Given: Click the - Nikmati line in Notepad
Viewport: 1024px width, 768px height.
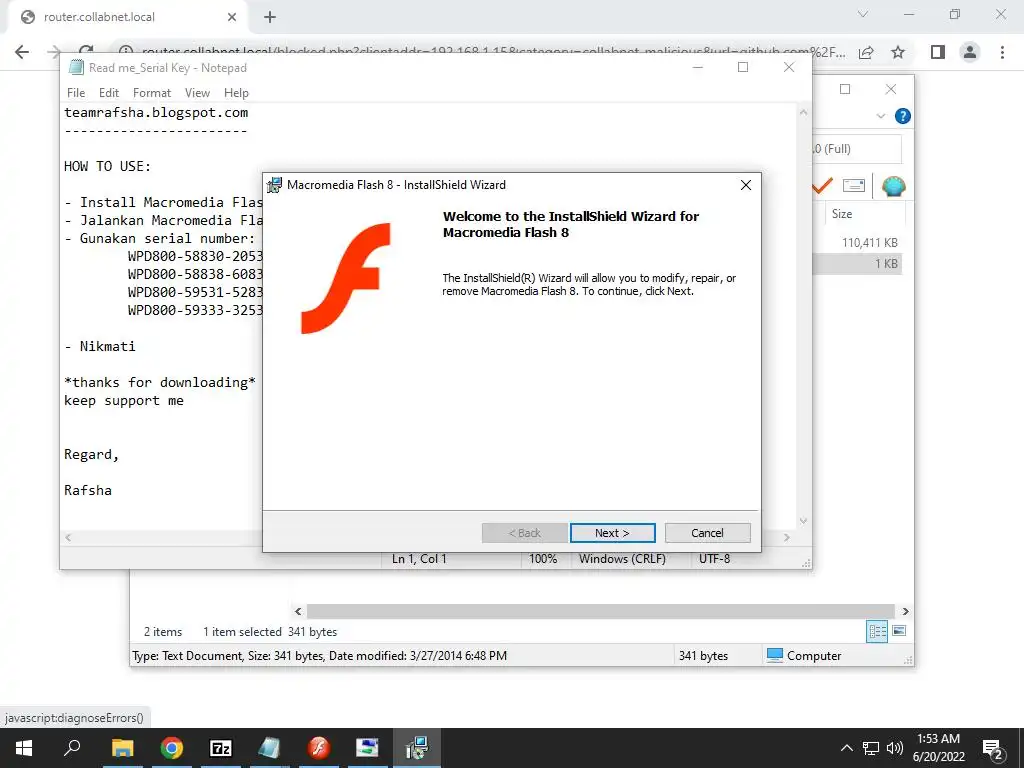Looking at the screenshot, I should click(100, 346).
